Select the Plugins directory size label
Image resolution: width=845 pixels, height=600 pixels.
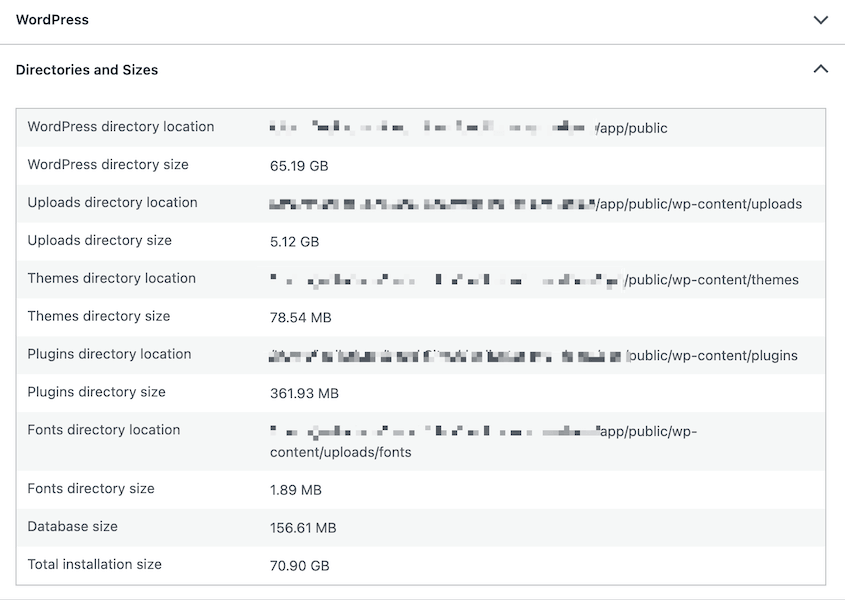pos(96,392)
